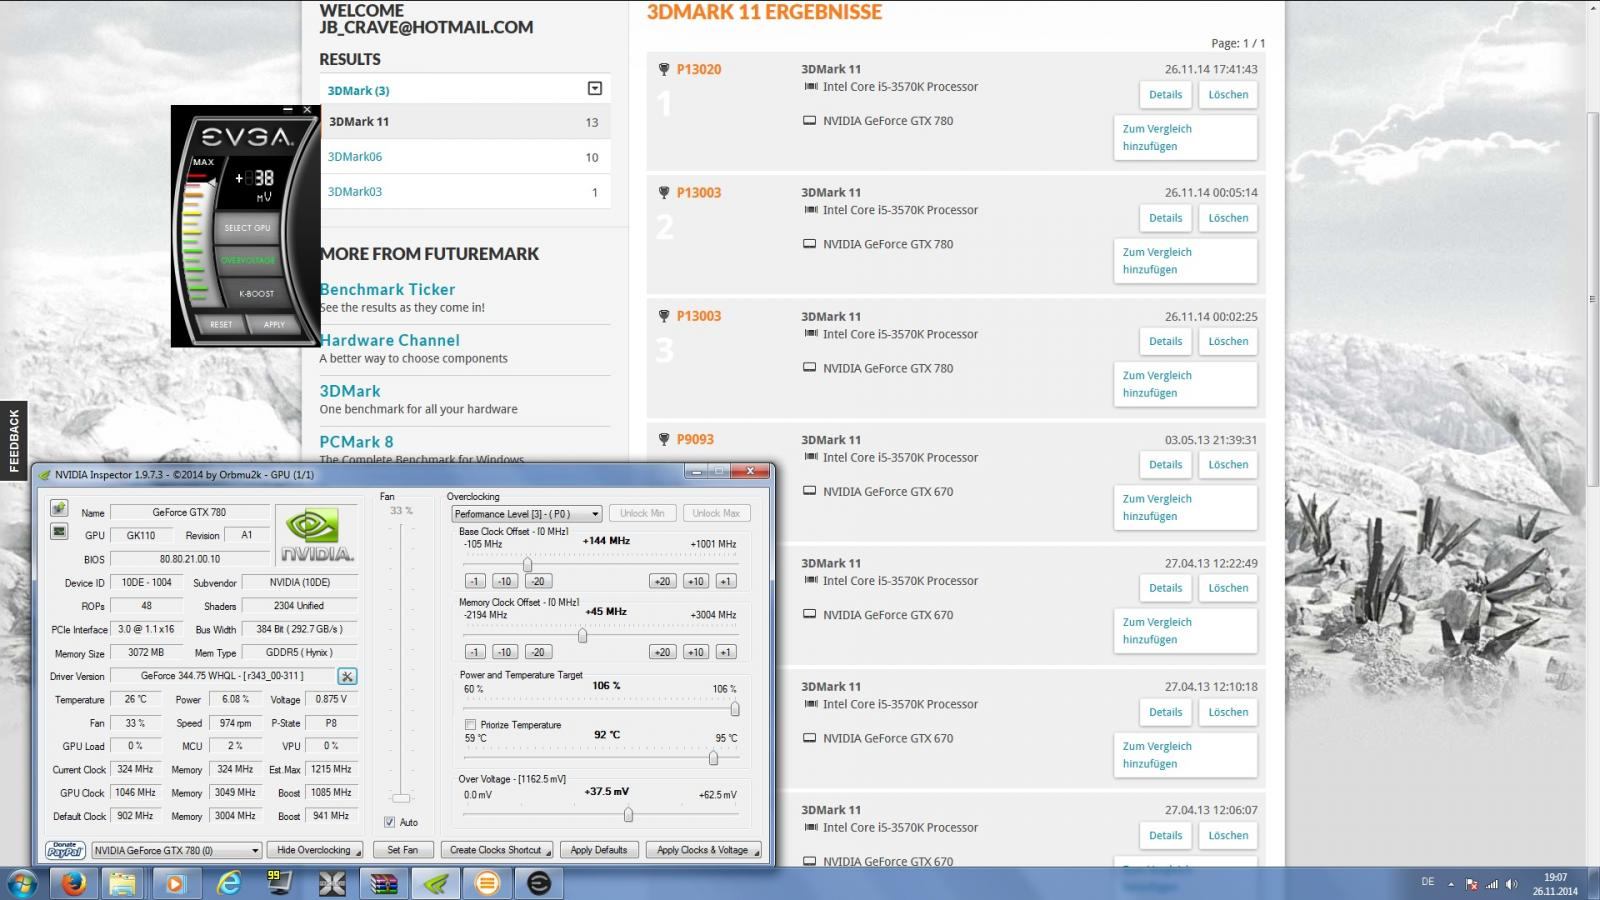1600x900 pixels.
Task: Click the +20 Base Clock Offset button
Action: 662,581
